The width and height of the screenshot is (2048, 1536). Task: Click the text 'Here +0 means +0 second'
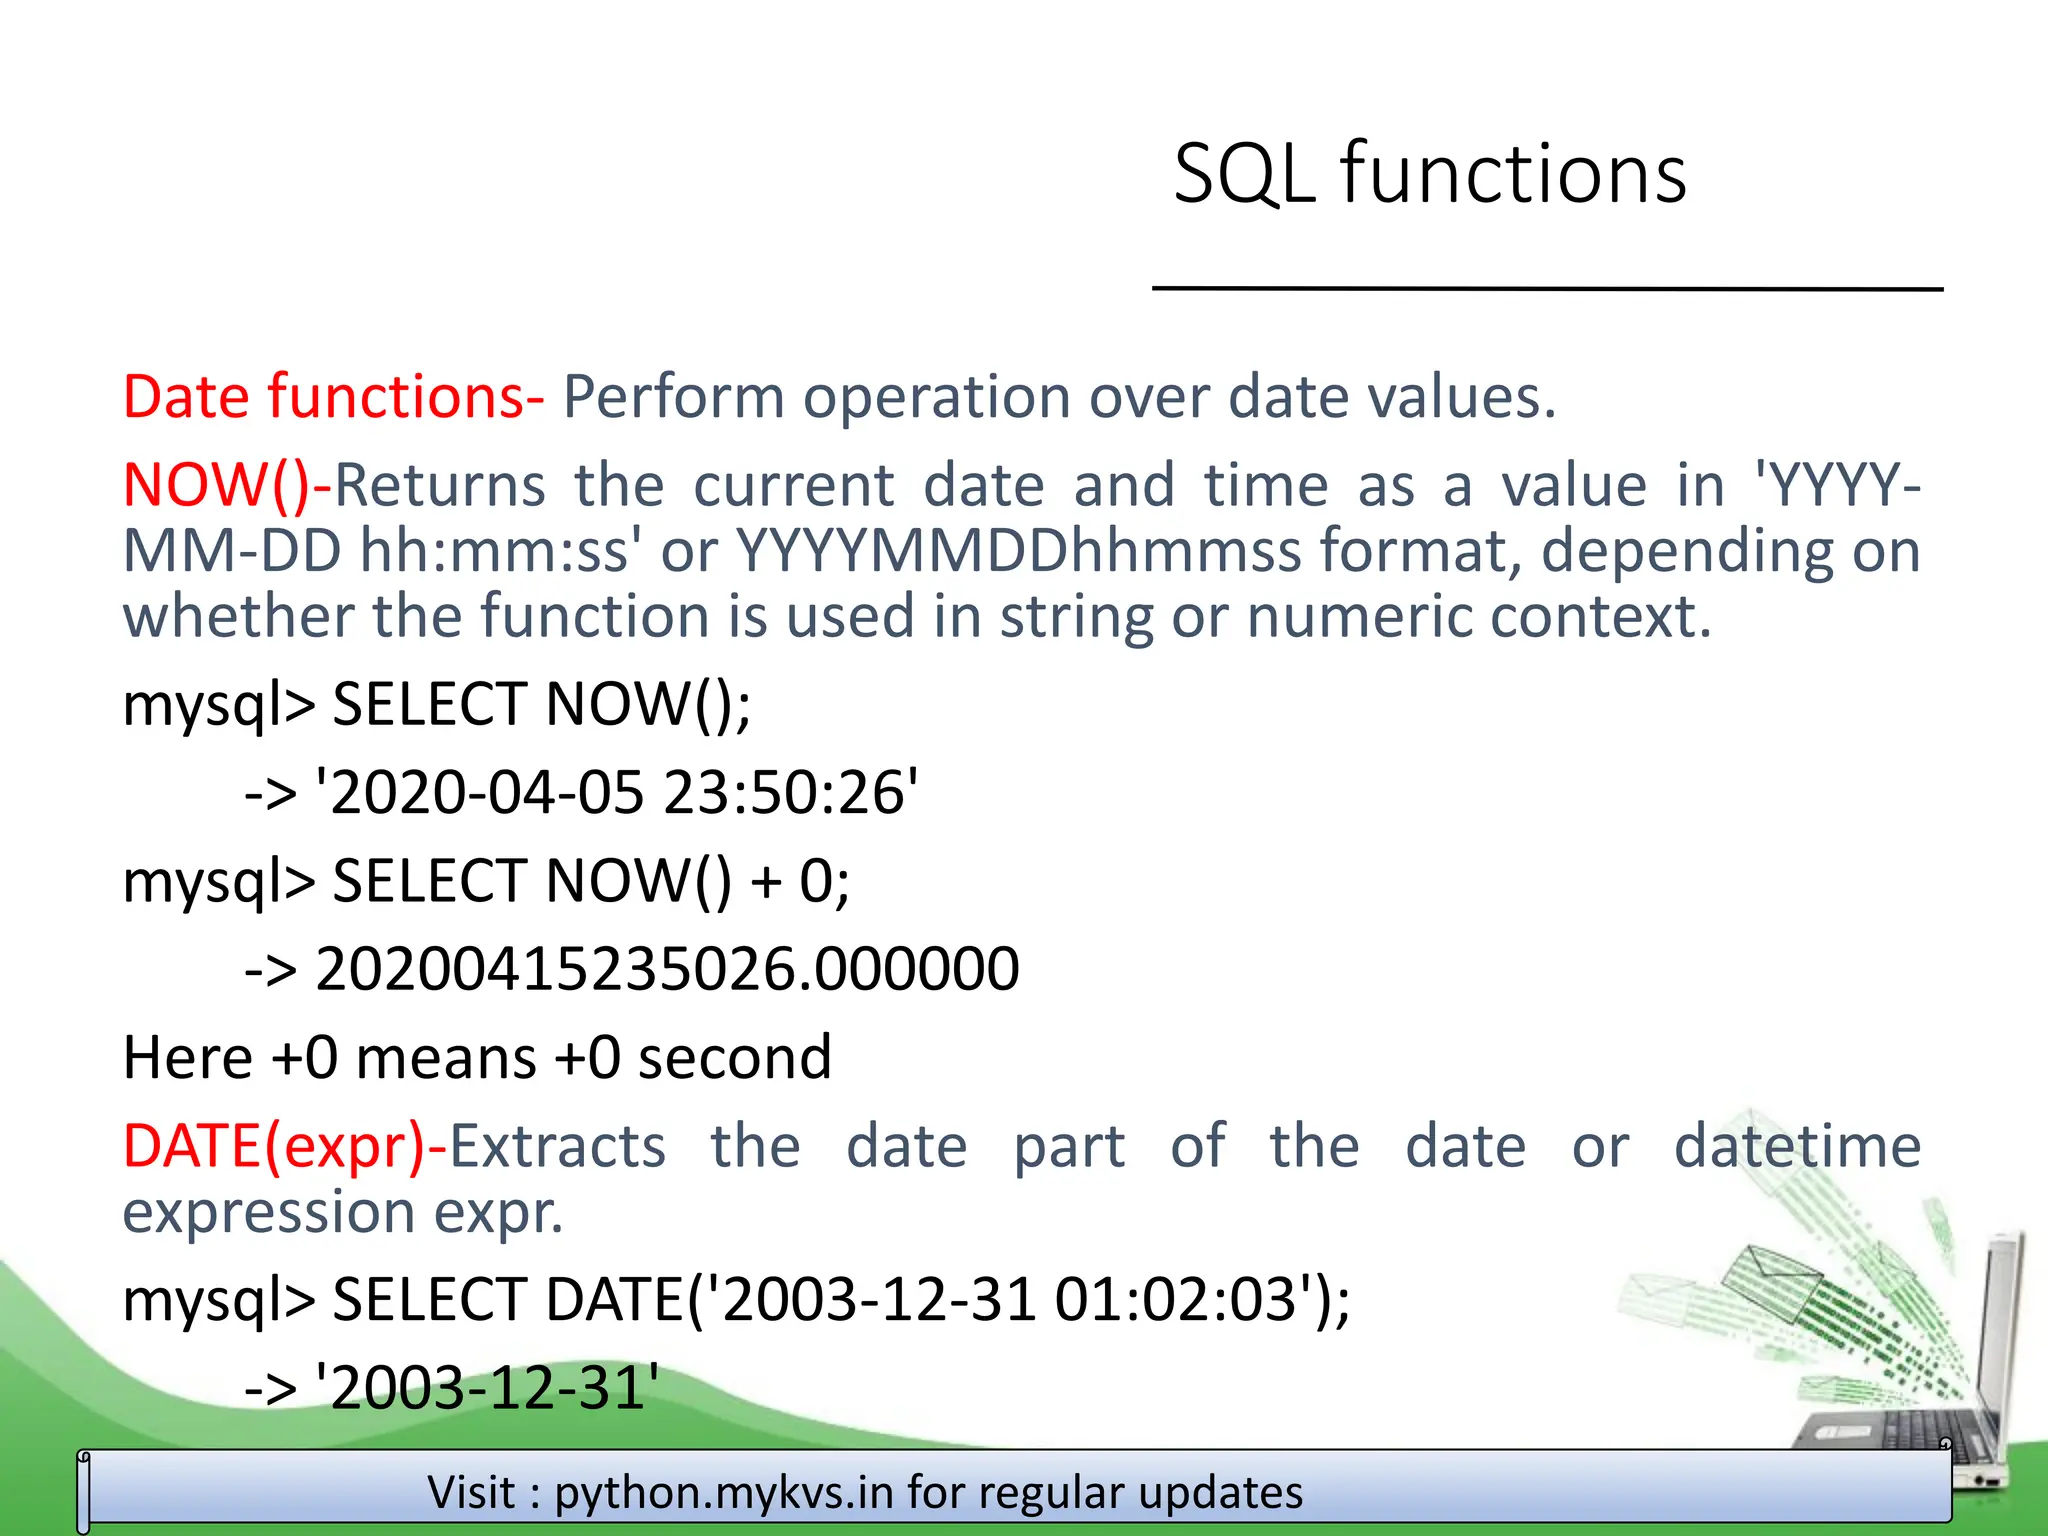click(x=477, y=1057)
